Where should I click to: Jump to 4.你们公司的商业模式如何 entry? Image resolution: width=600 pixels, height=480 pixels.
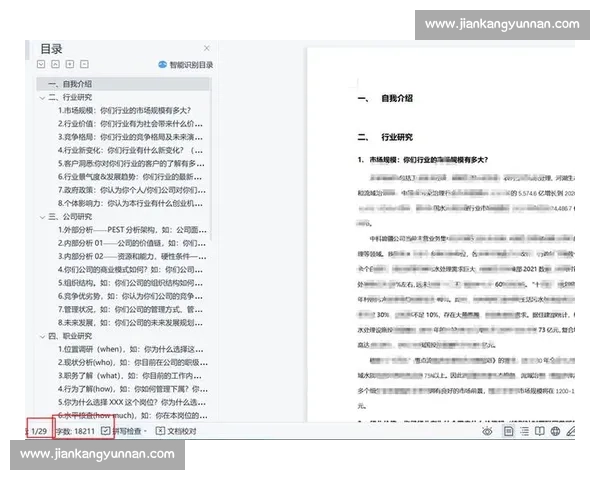pyautogui.click(x=130, y=270)
